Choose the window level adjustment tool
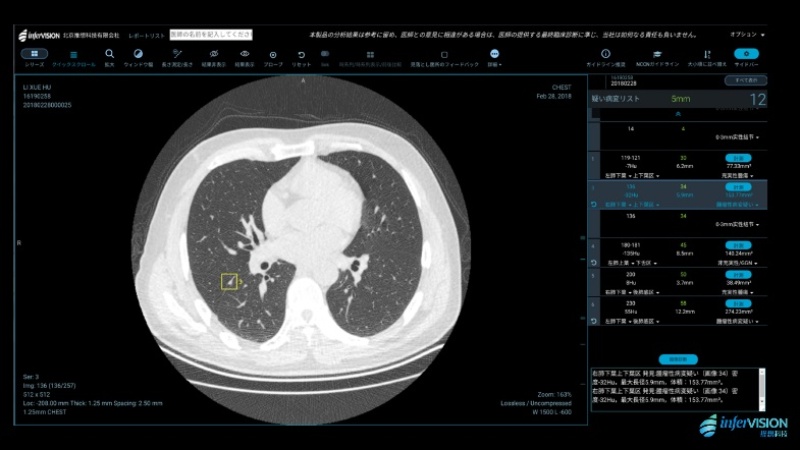The width and height of the screenshot is (800, 450). point(139,55)
